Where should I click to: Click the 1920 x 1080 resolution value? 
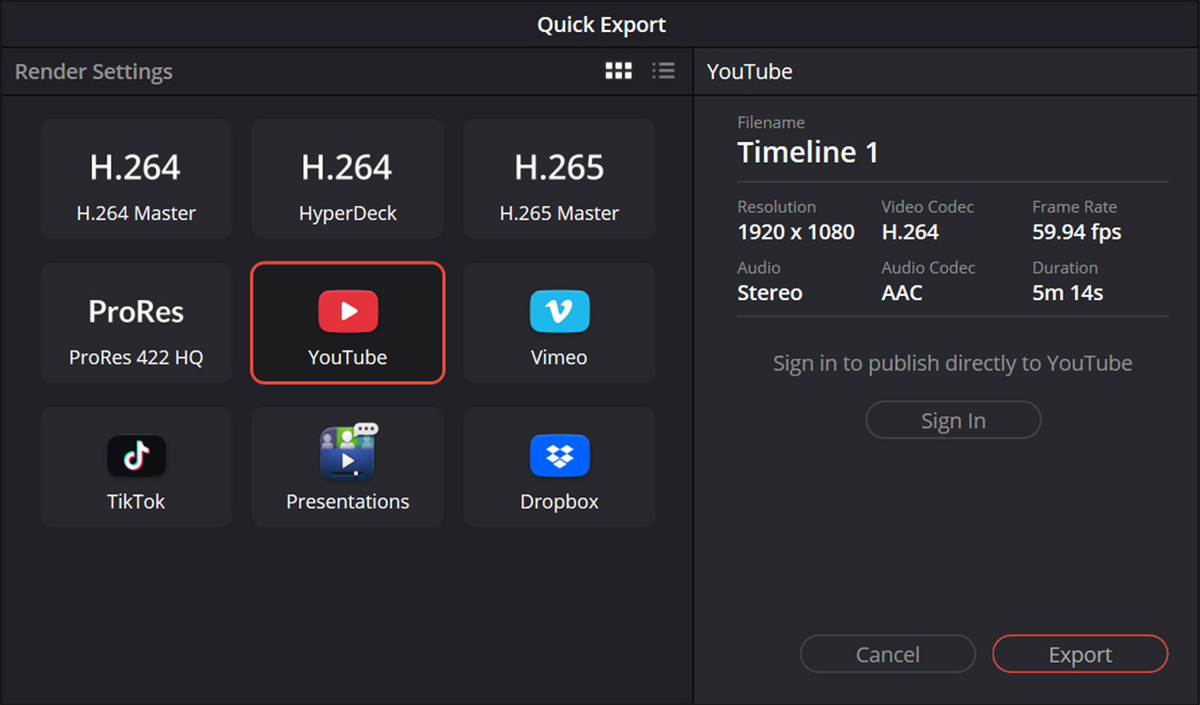pos(796,232)
